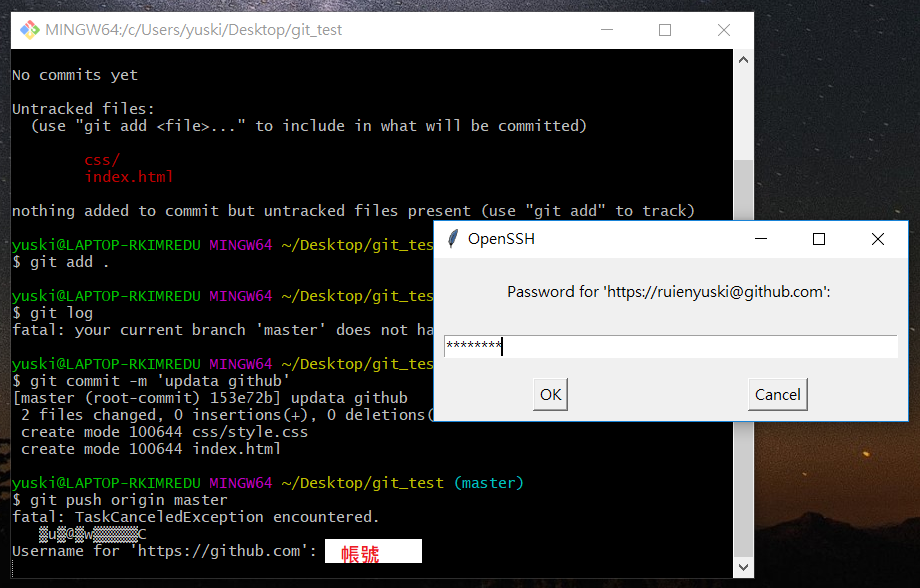This screenshot has width=920, height=588.
Task: Minimize the OpenSSH dialog
Action: click(x=761, y=239)
